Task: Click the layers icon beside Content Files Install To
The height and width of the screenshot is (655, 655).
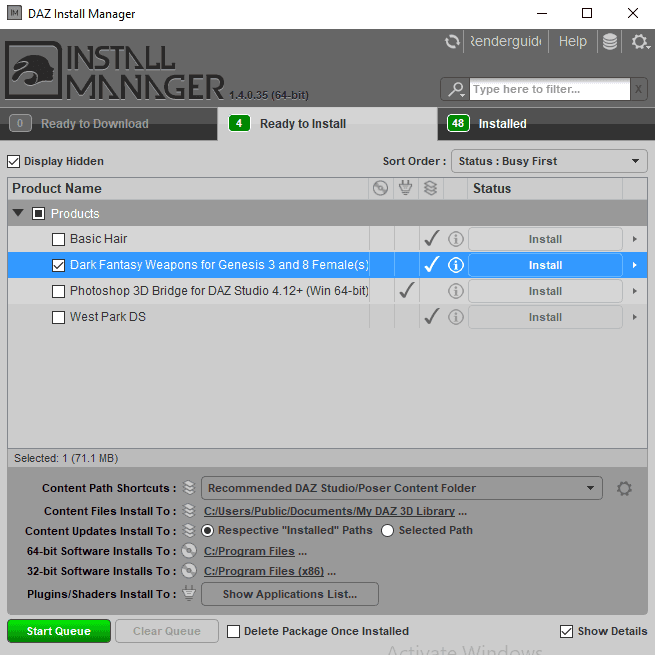Action: click(x=189, y=510)
